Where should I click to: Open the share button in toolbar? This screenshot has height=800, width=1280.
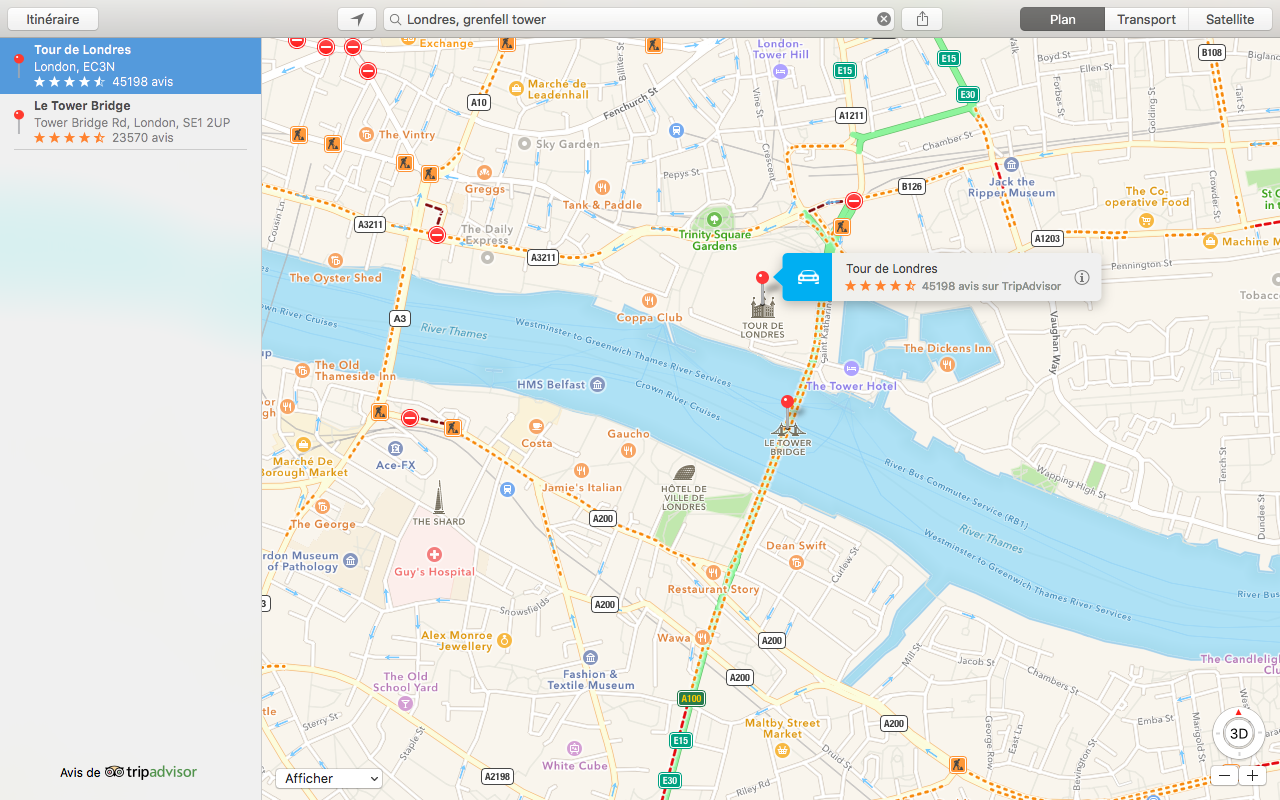[922, 19]
